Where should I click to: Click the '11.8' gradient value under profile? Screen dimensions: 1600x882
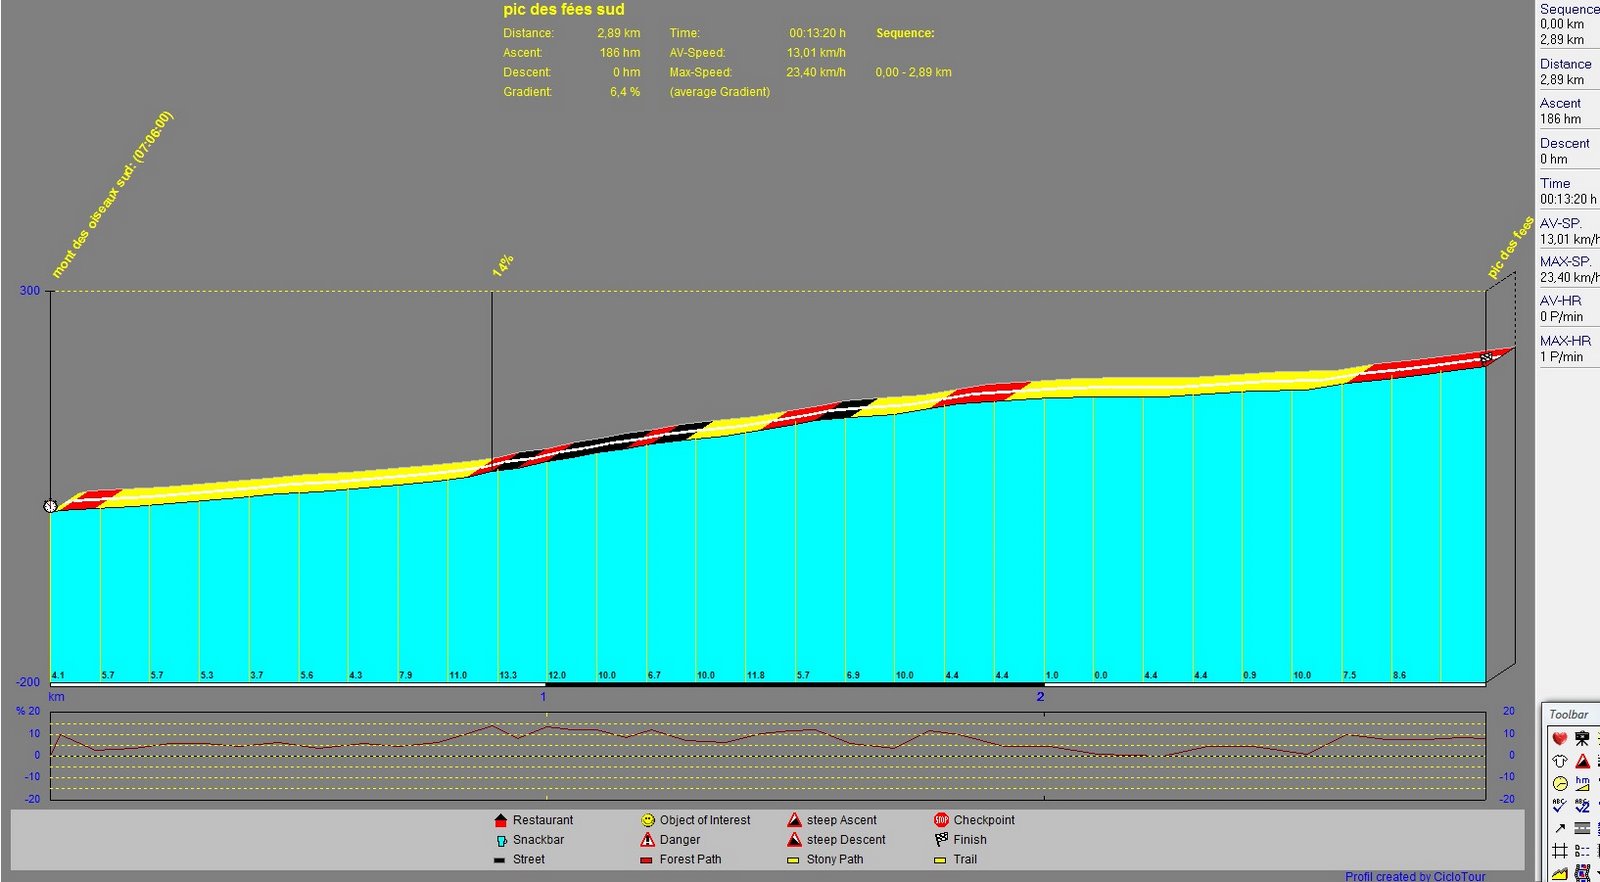(756, 675)
